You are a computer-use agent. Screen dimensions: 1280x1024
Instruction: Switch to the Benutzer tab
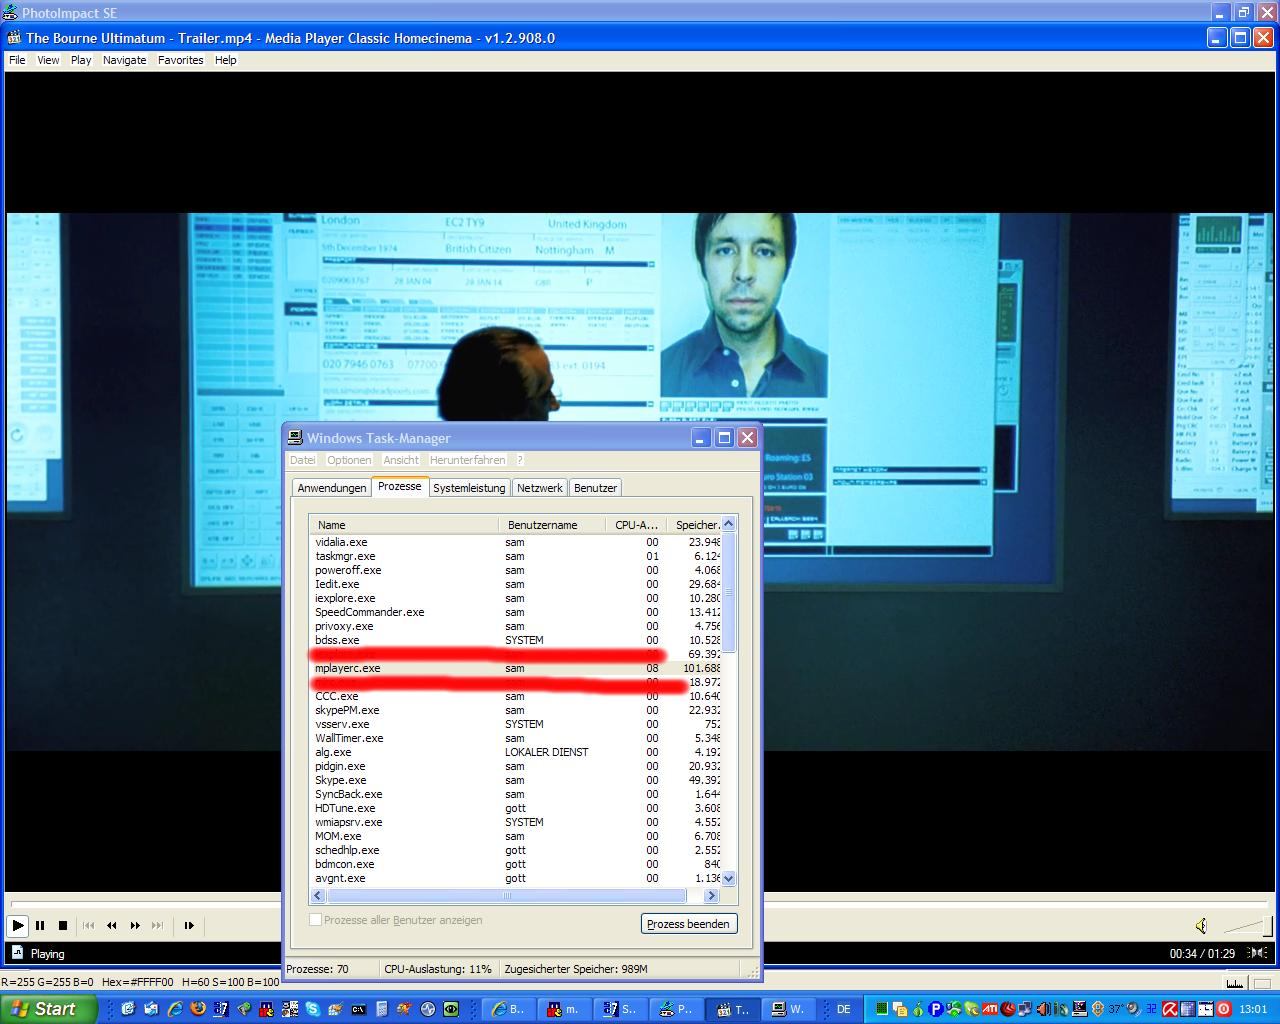(x=595, y=488)
